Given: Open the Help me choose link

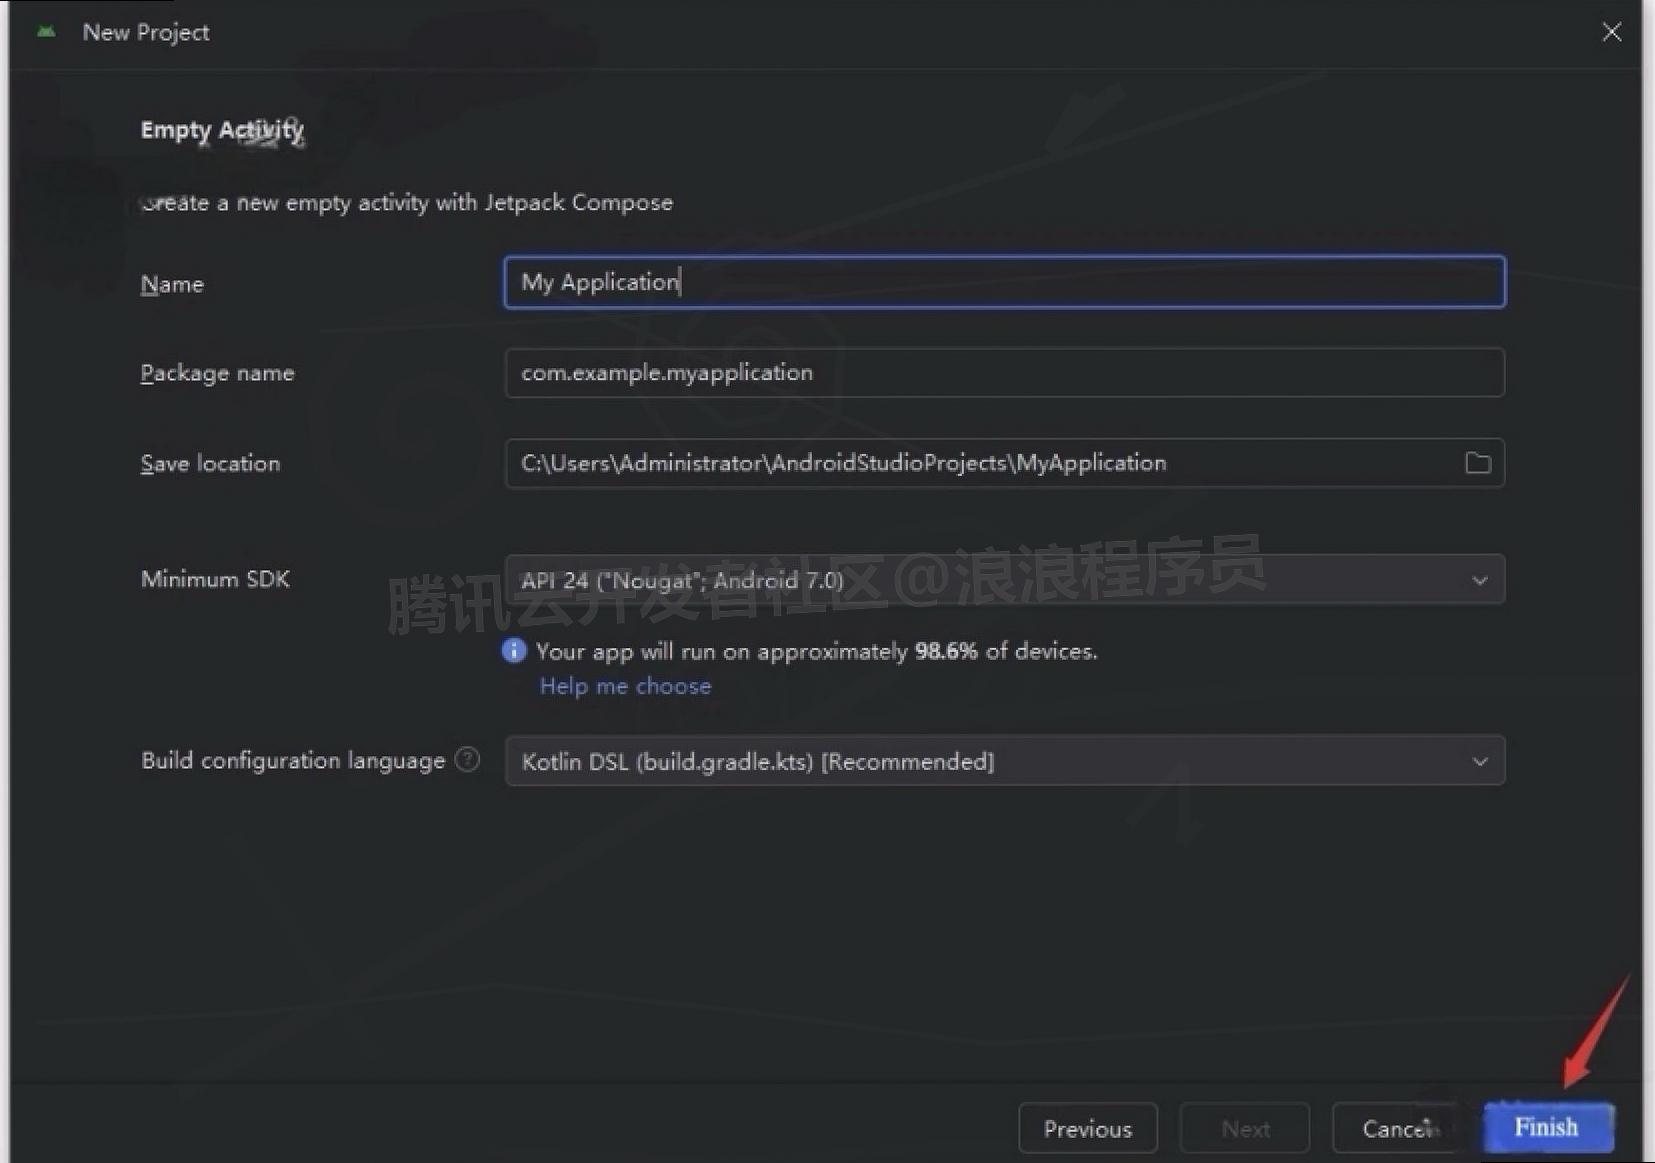Looking at the screenshot, I should [x=624, y=686].
